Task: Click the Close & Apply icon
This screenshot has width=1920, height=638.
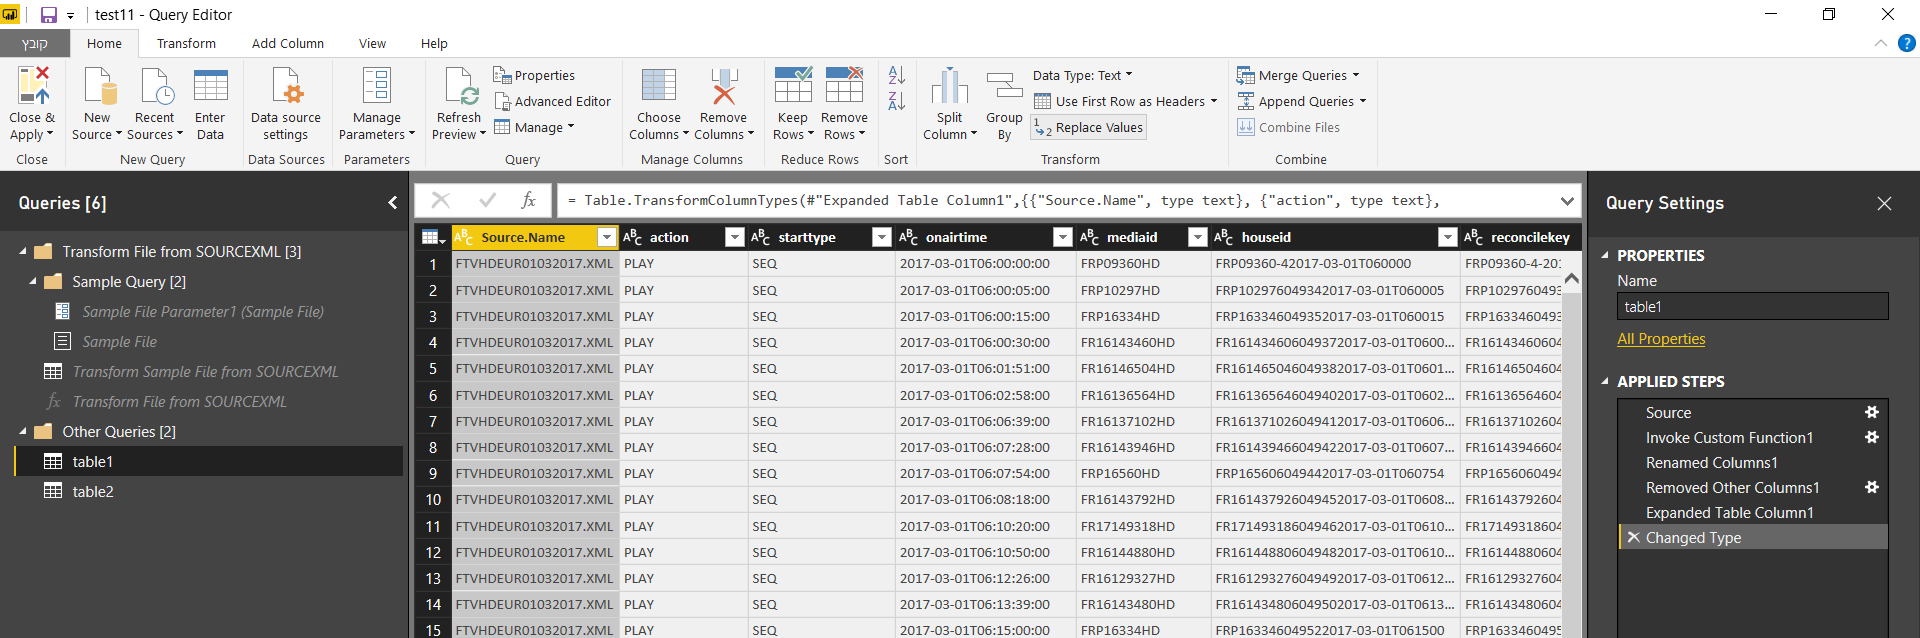Action: click(x=33, y=86)
